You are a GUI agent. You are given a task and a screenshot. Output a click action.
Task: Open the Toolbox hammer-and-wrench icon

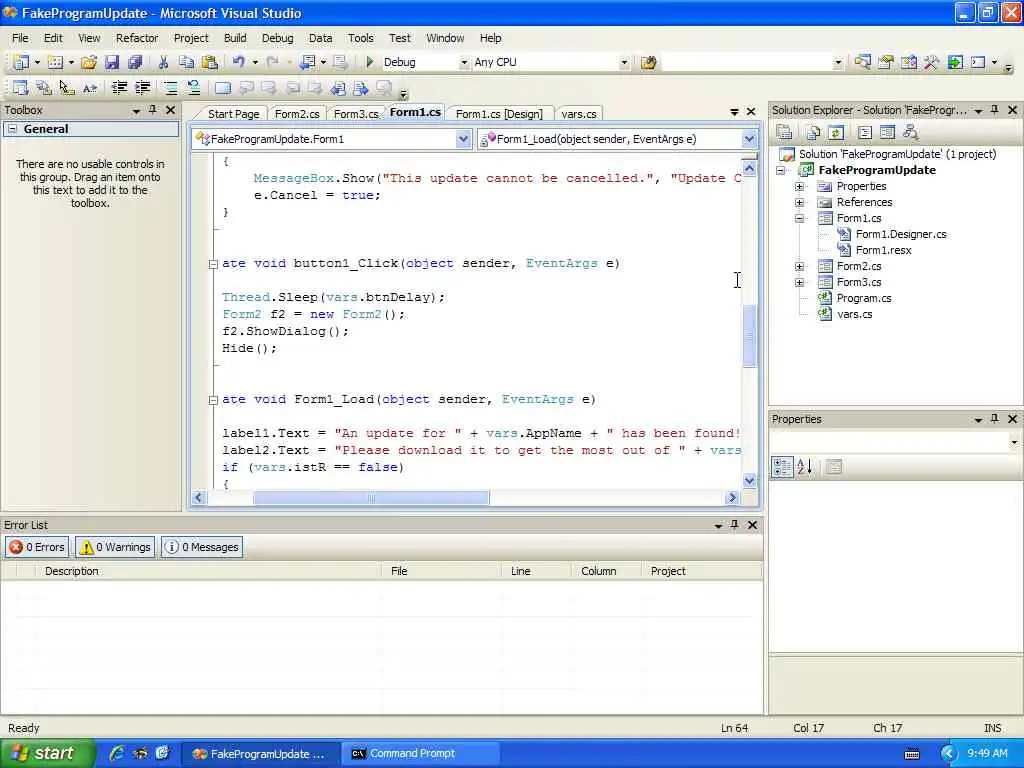pyautogui.click(x=932, y=63)
